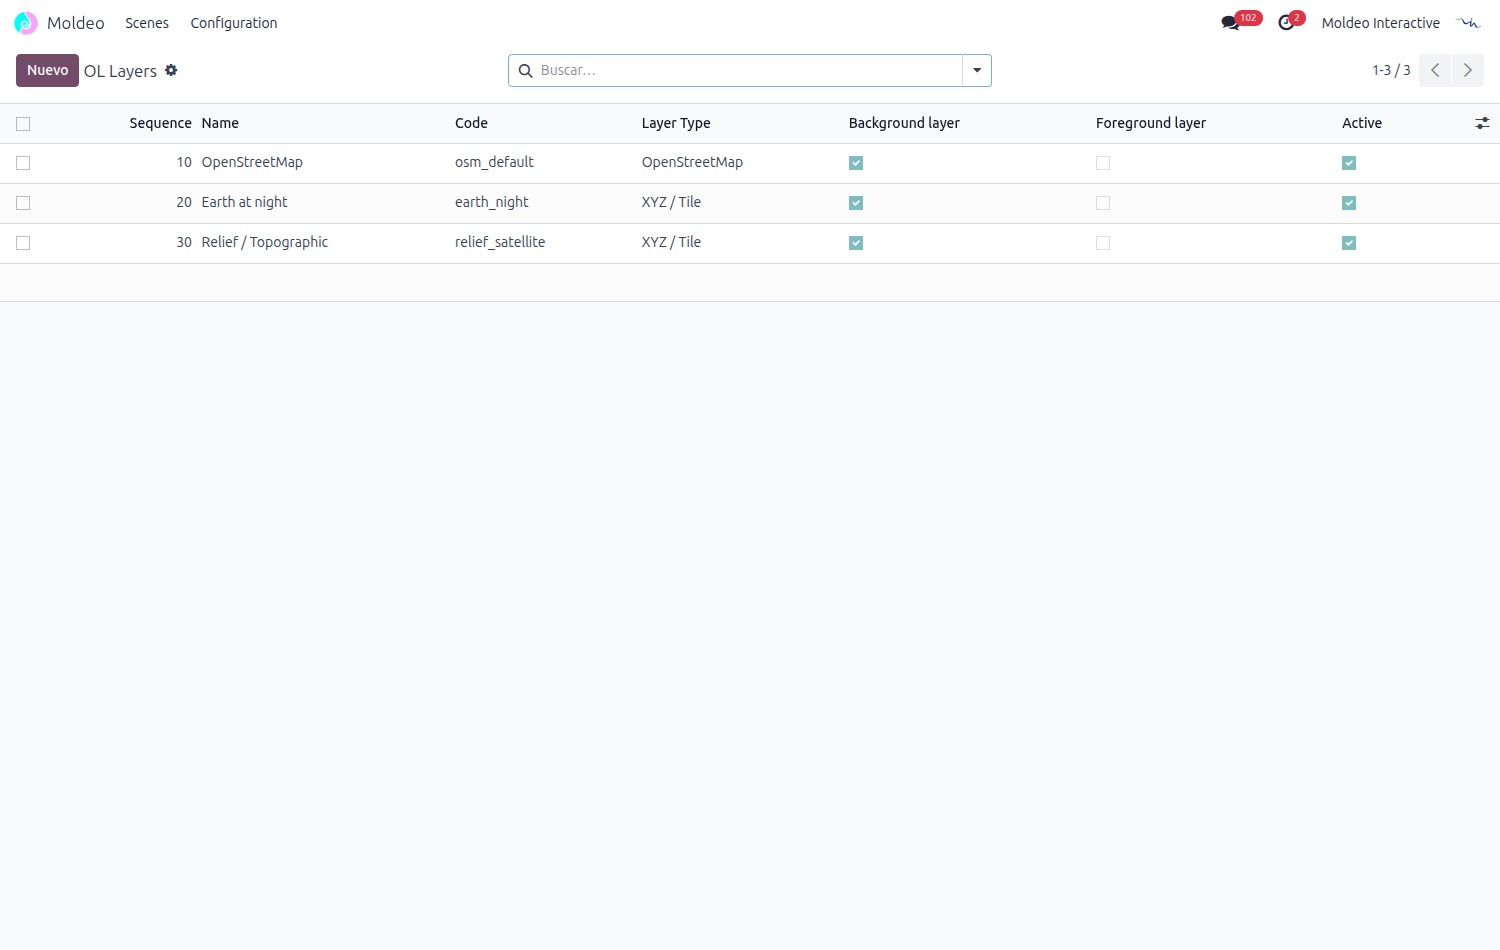
Task: Toggle Foreground layer for OpenStreetMap
Action: coord(1103,163)
